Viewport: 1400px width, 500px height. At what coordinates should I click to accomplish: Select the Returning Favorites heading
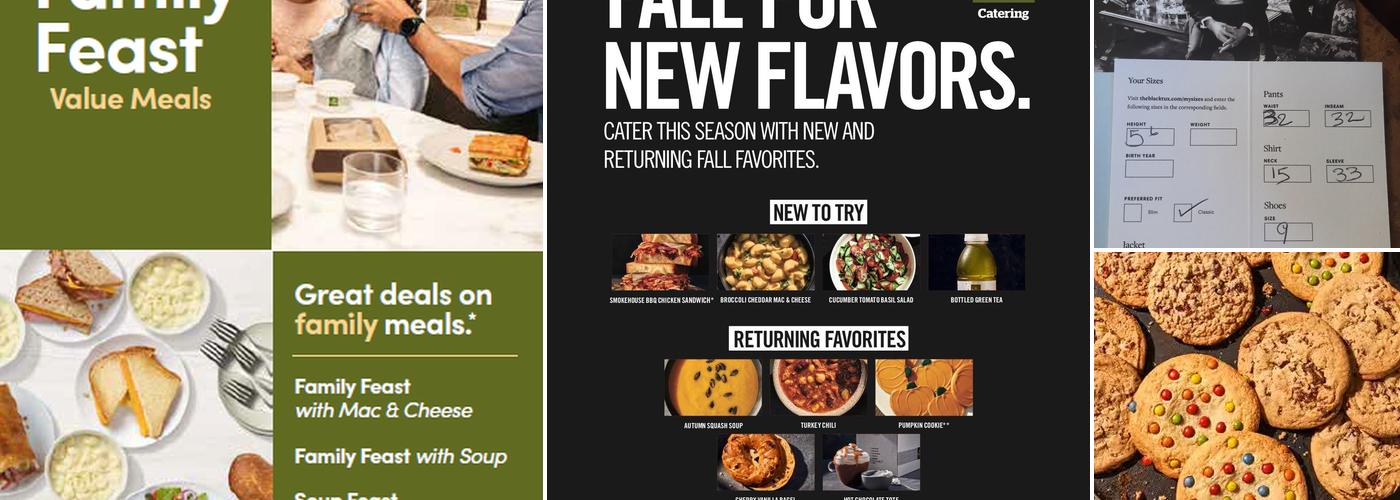point(818,339)
